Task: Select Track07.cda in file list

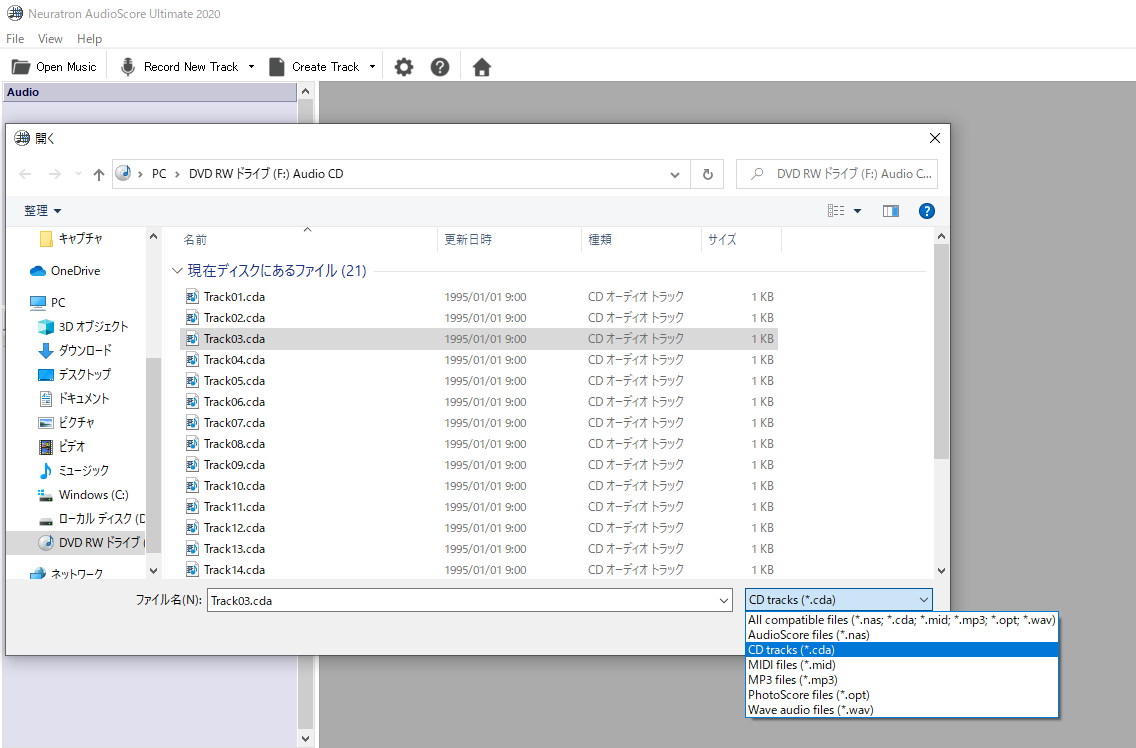Action: [x=234, y=423]
